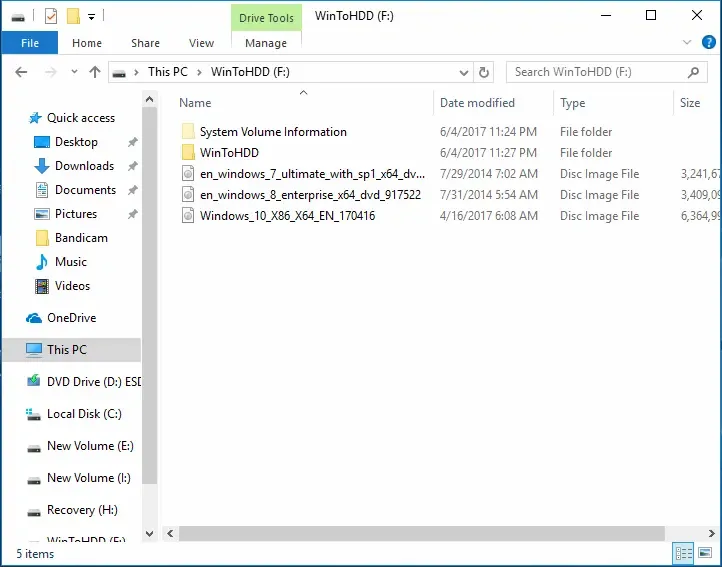The width and height of the screenshot is (722, 567).
Task: Sort by the Name column header
Action: click(x=195, y=103)
